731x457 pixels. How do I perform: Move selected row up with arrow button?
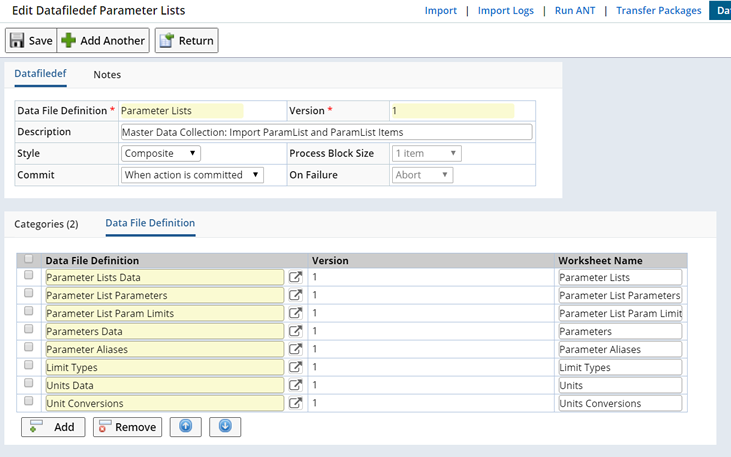click(186, 427)
